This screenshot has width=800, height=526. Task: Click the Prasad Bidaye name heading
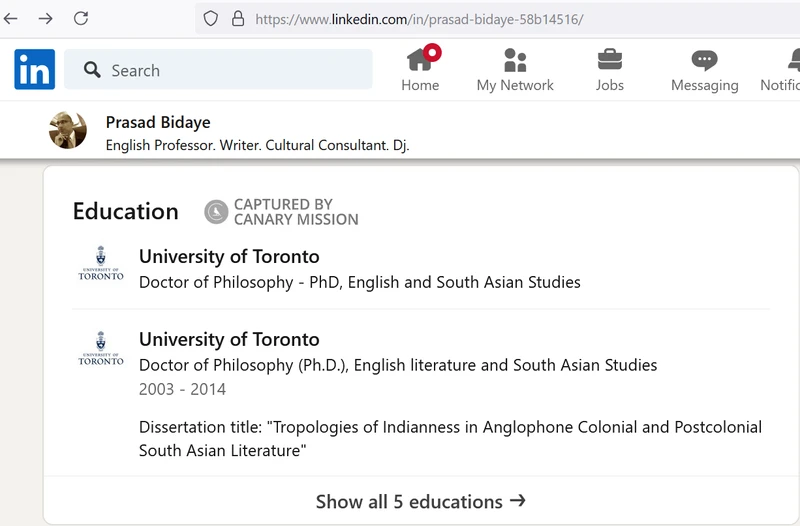(158, 122)
